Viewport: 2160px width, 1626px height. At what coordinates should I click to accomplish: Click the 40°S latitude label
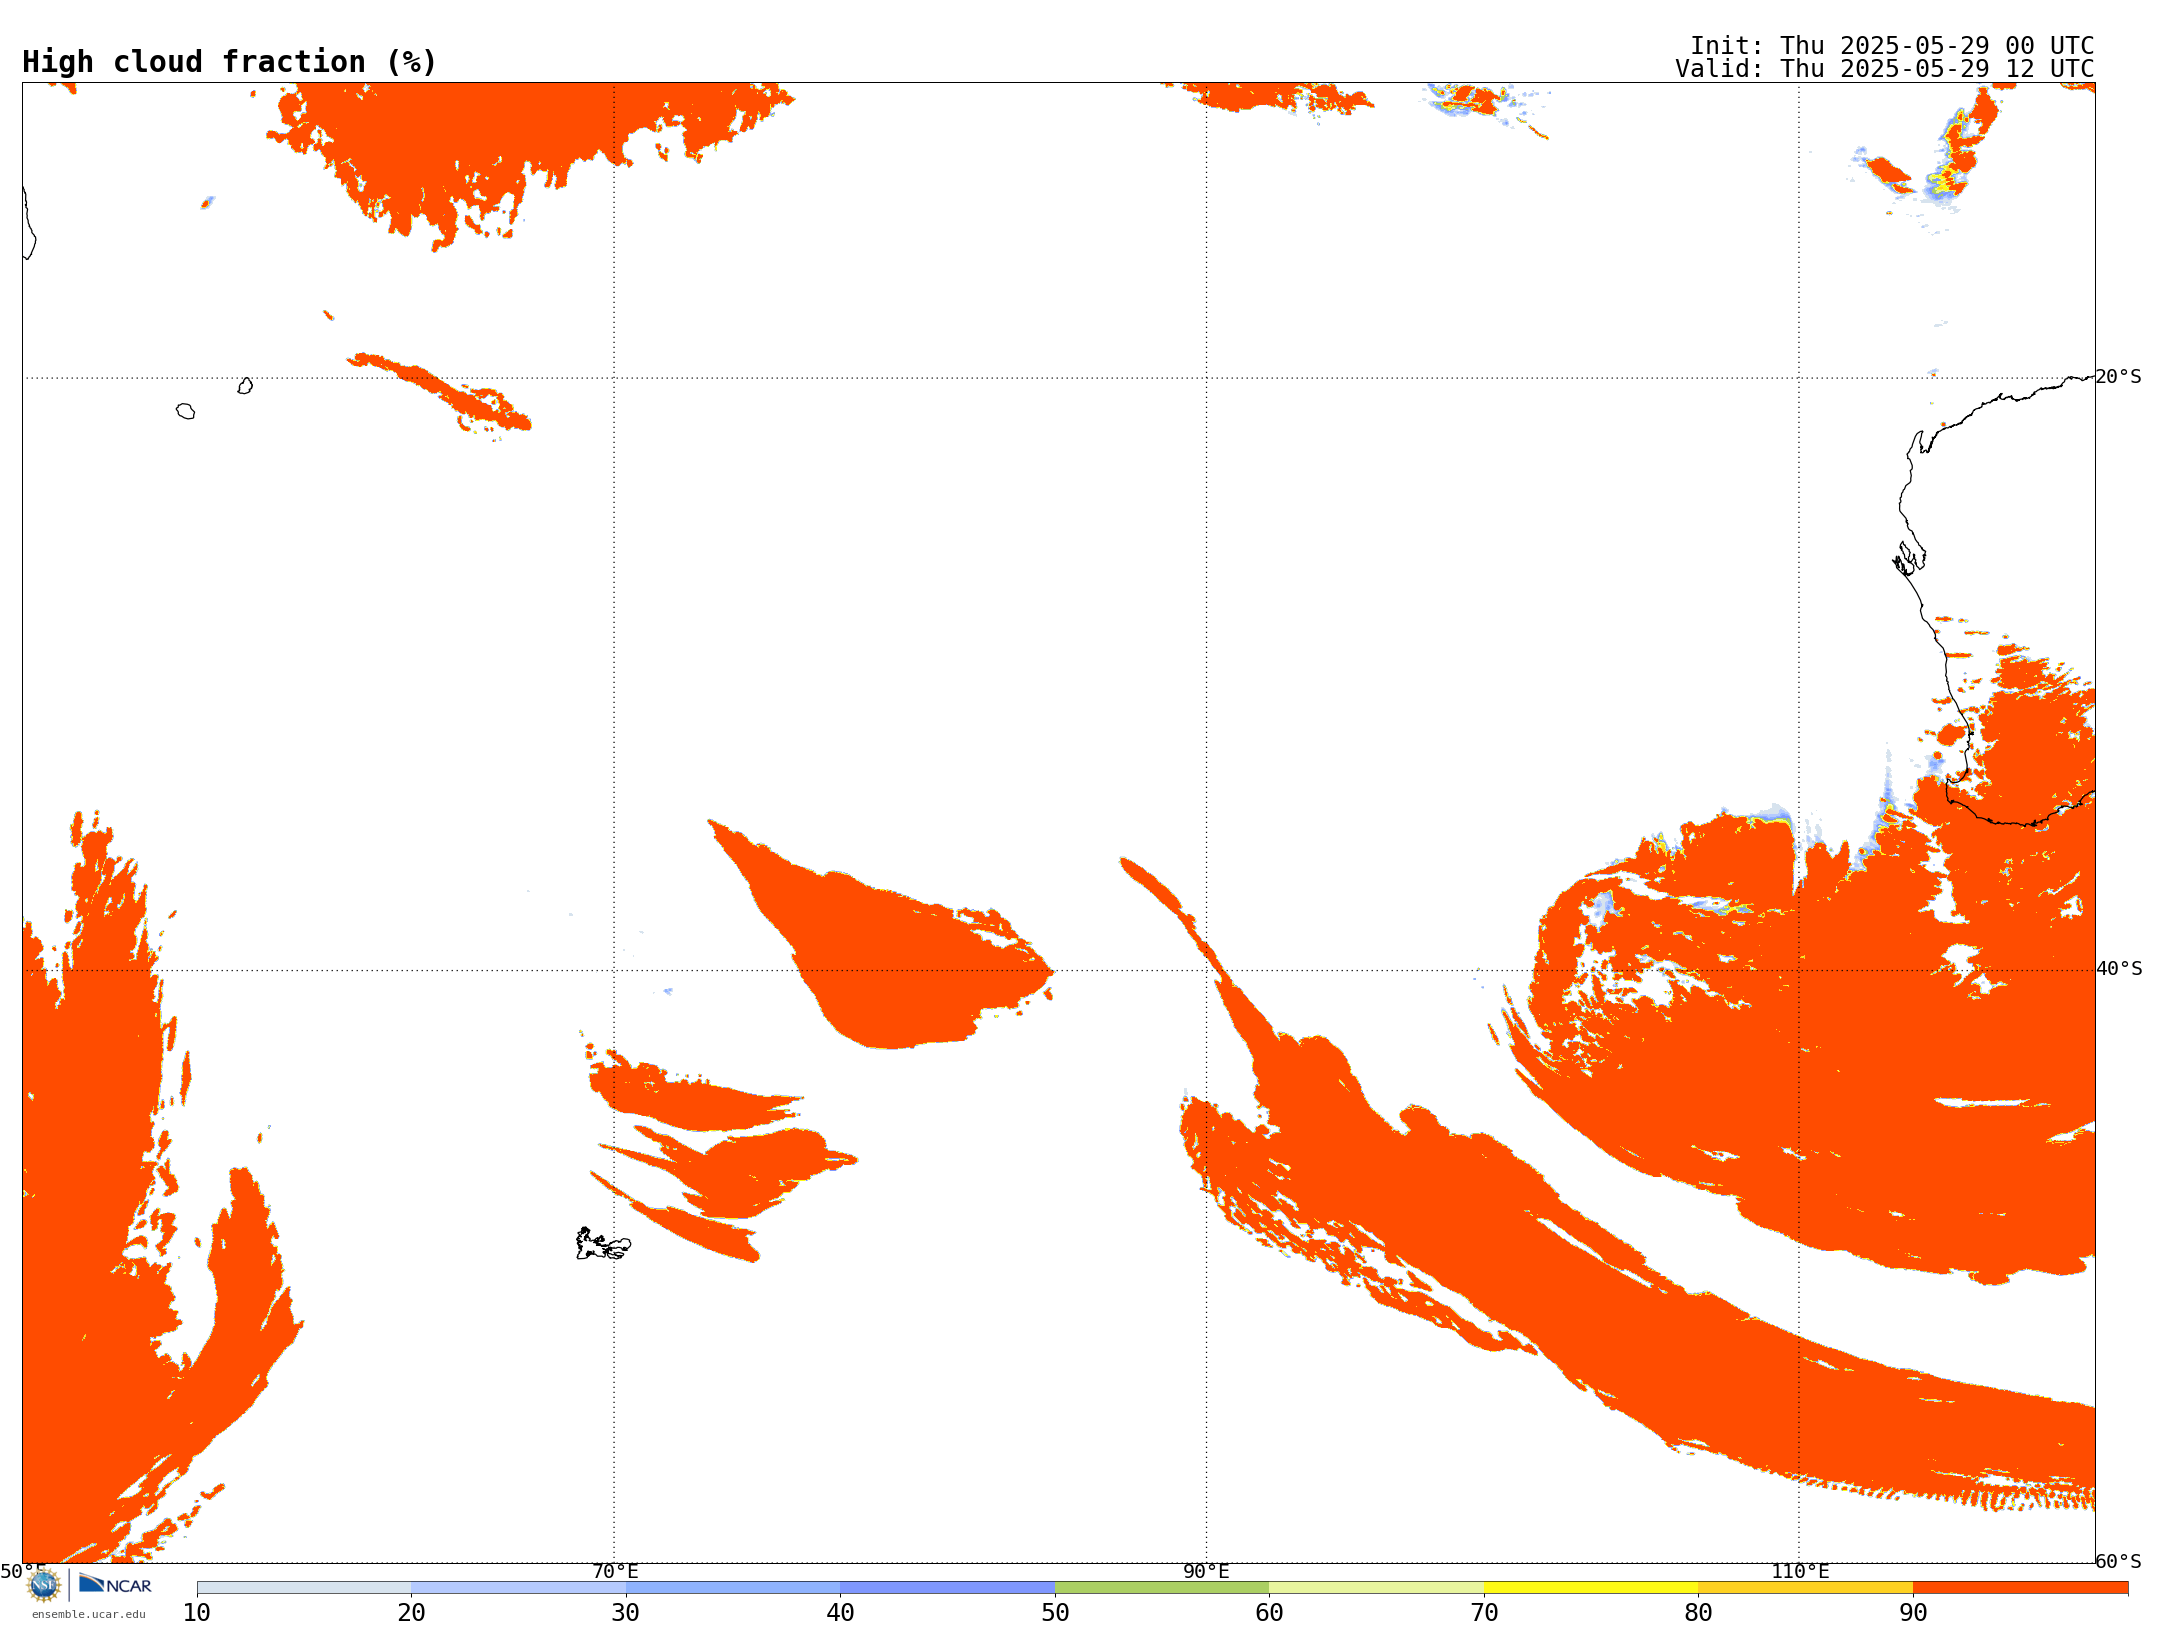tap(2119, 969)
